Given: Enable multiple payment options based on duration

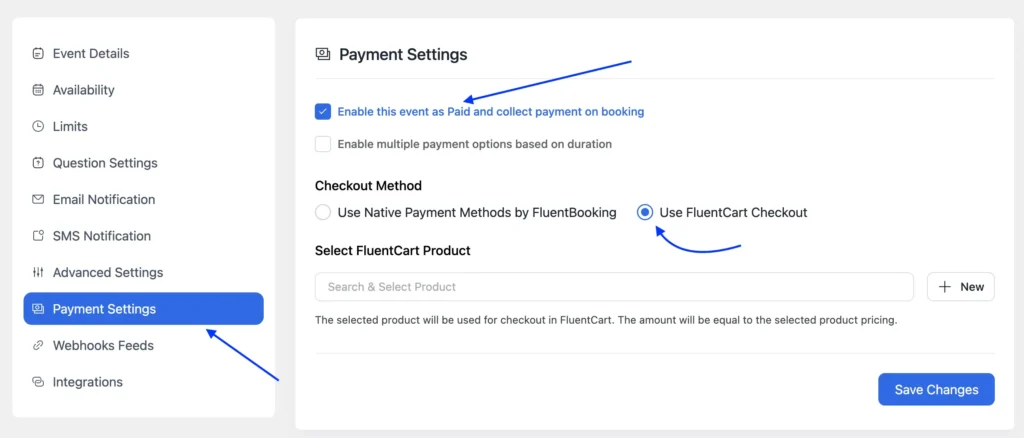Looking at the screenshot, I should [x=323, y=144].
